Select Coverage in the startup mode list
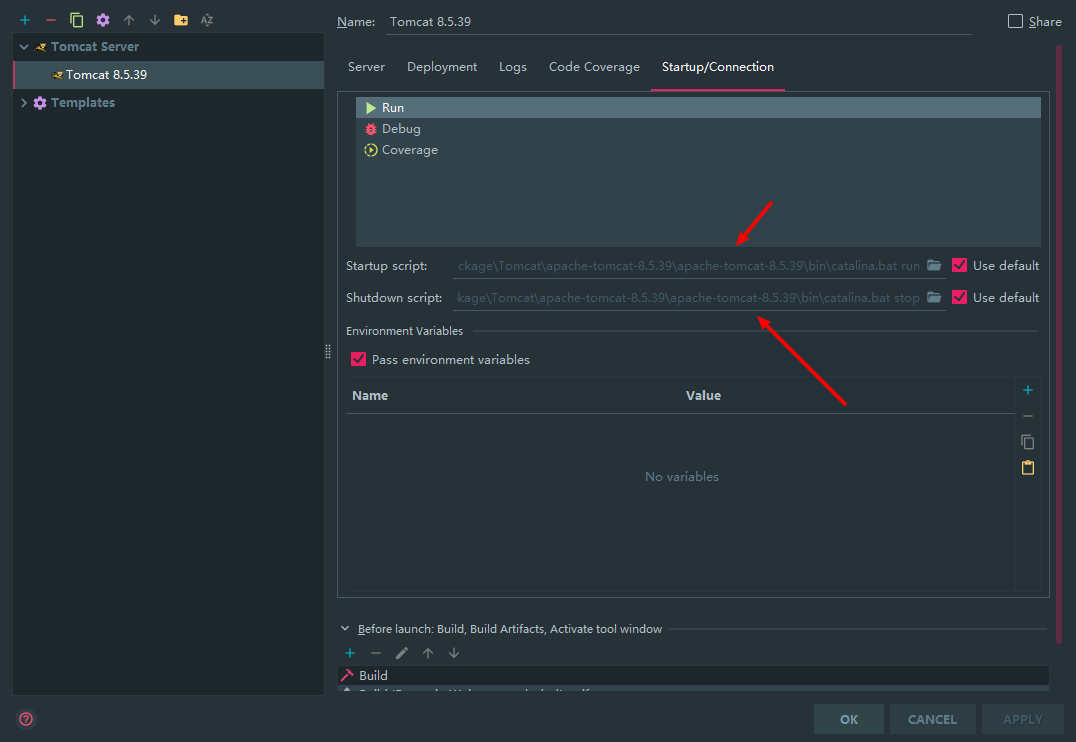This screenshot has height=742, width=1076. click(x=698, y=150)
